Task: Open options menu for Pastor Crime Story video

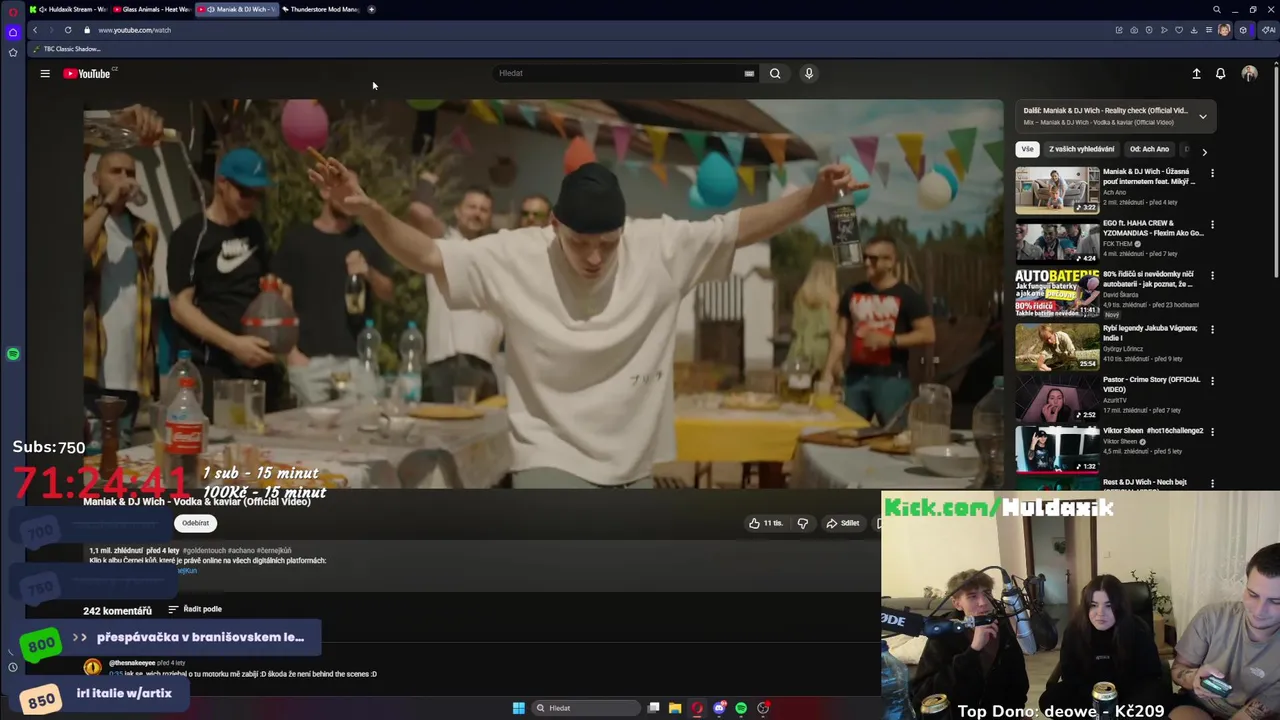Action: click(1213, 381)
